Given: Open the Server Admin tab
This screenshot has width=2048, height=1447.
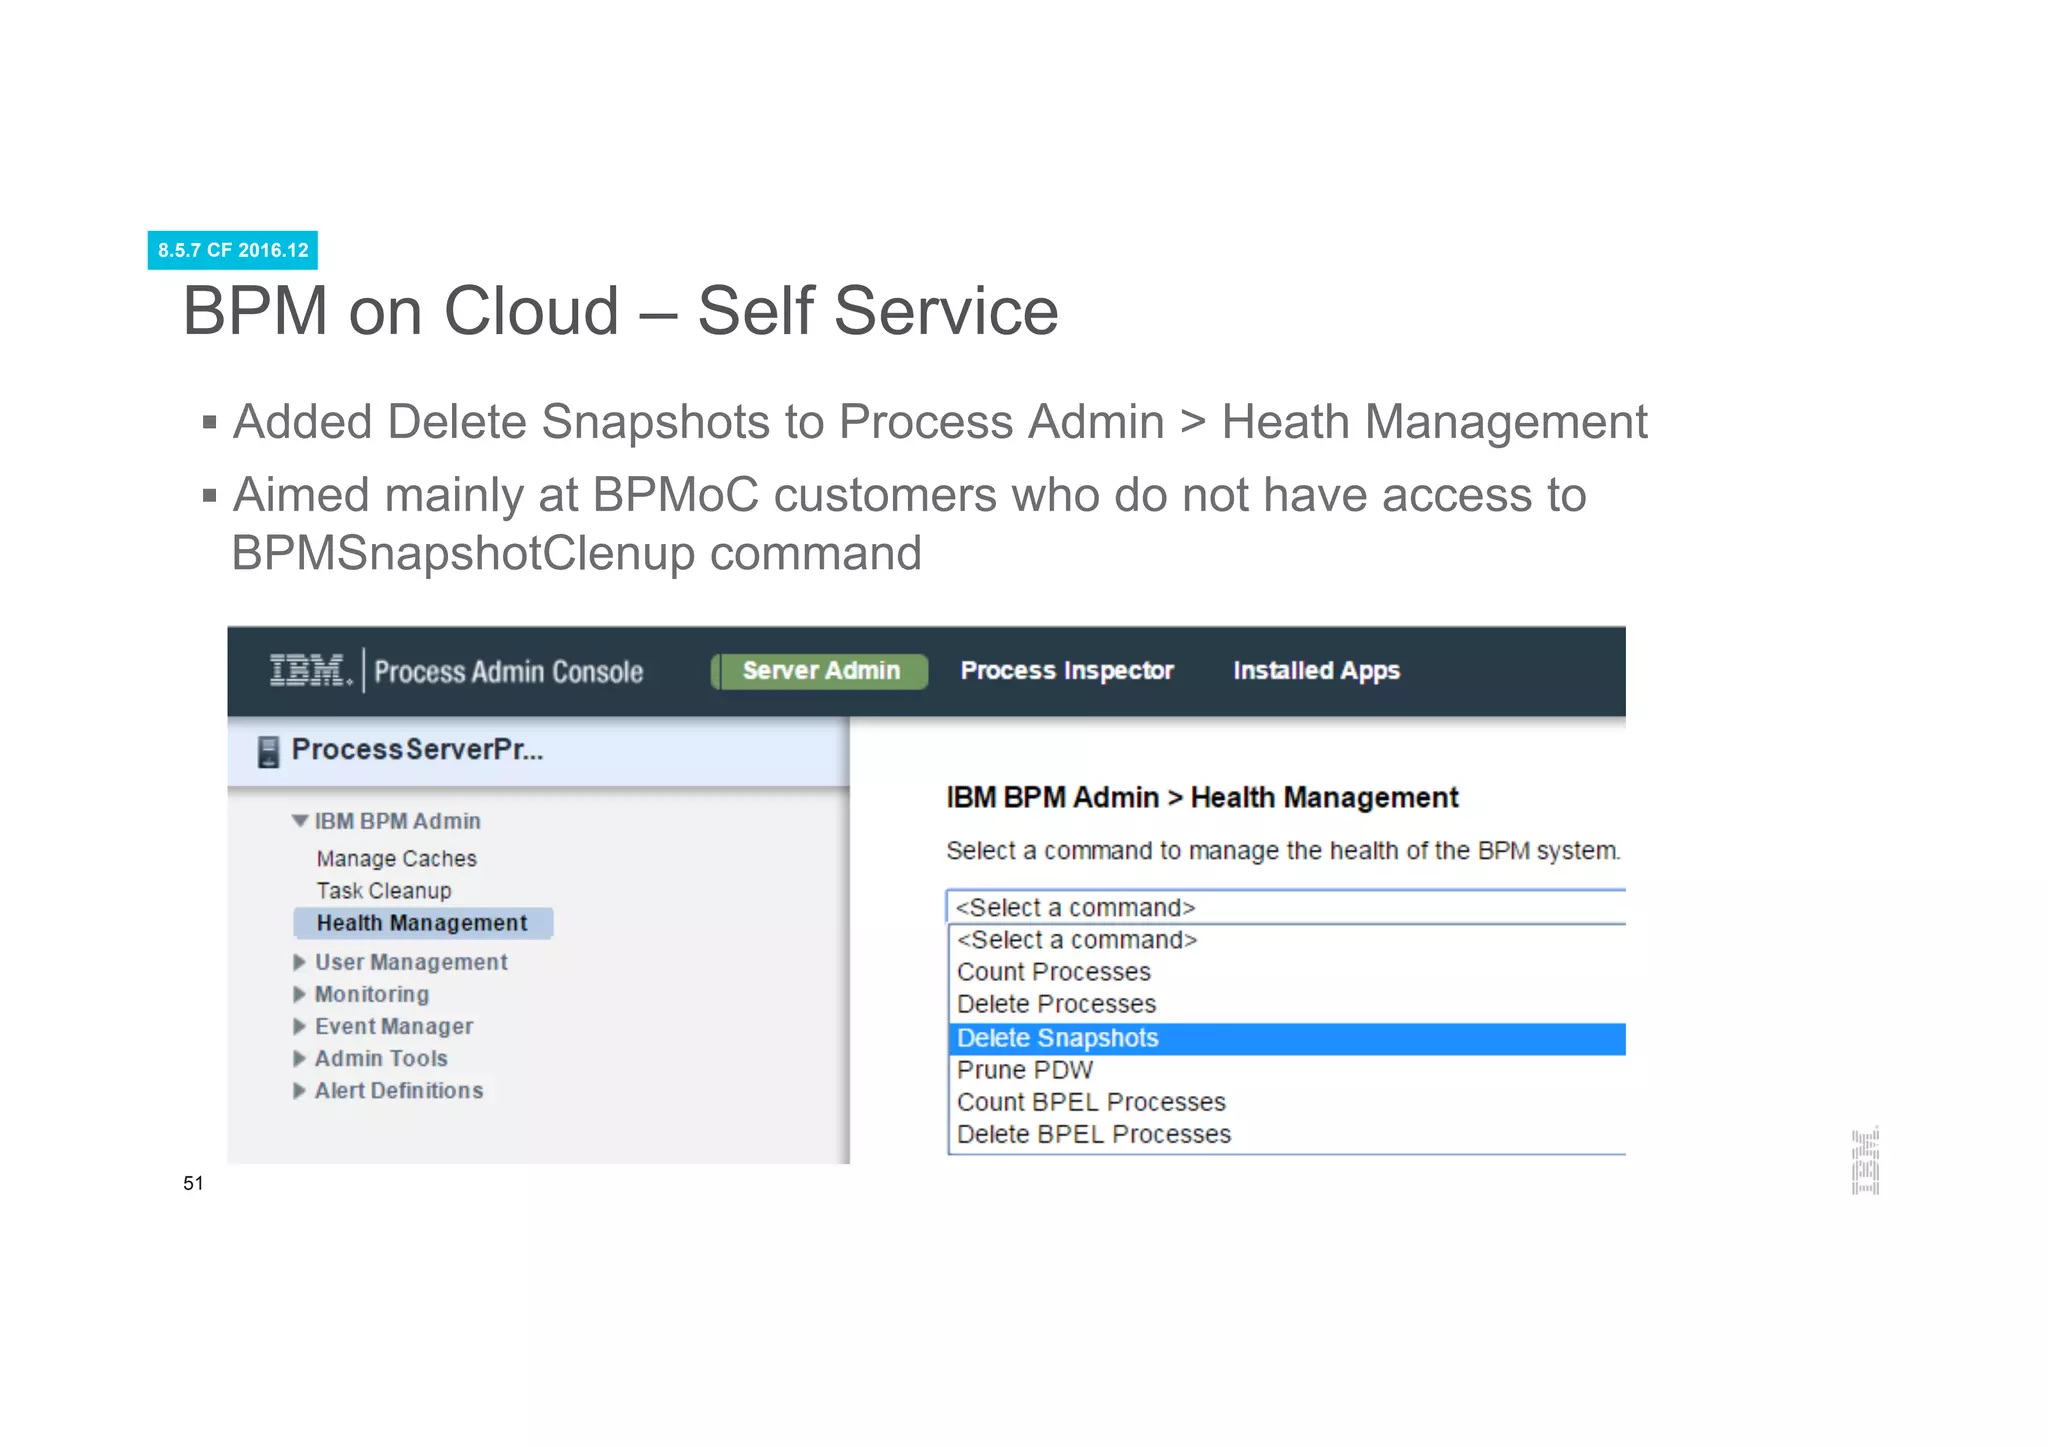Looking at the screenshot, I should coord(820,671).
